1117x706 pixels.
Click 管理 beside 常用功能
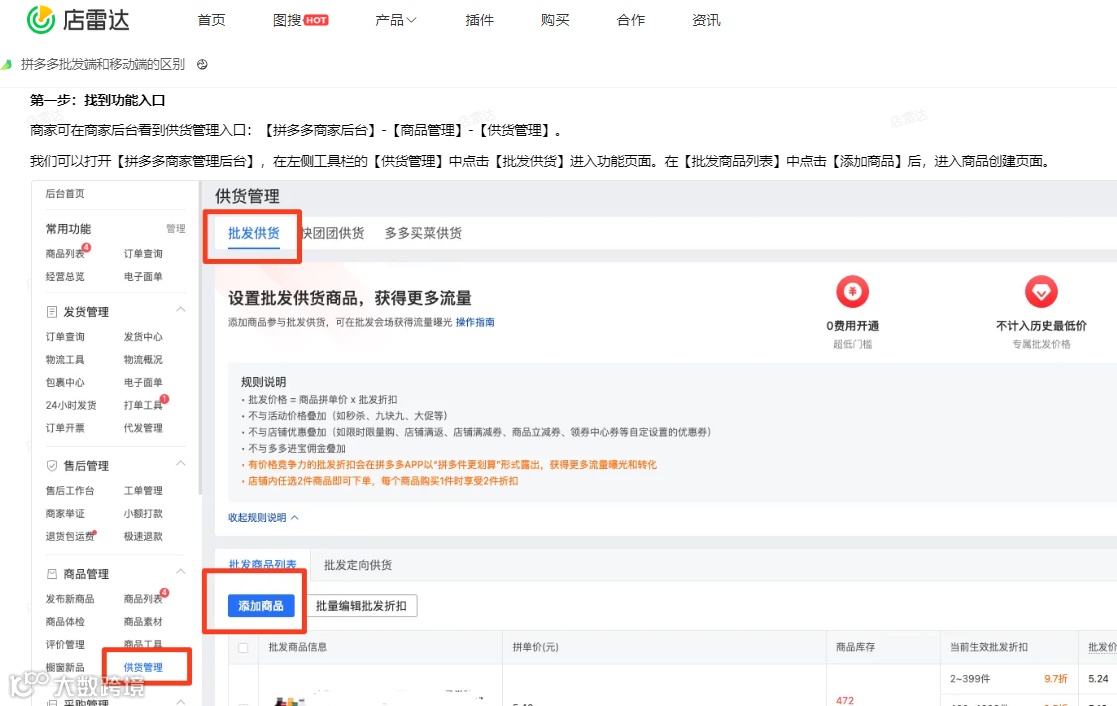pos(176,229)
